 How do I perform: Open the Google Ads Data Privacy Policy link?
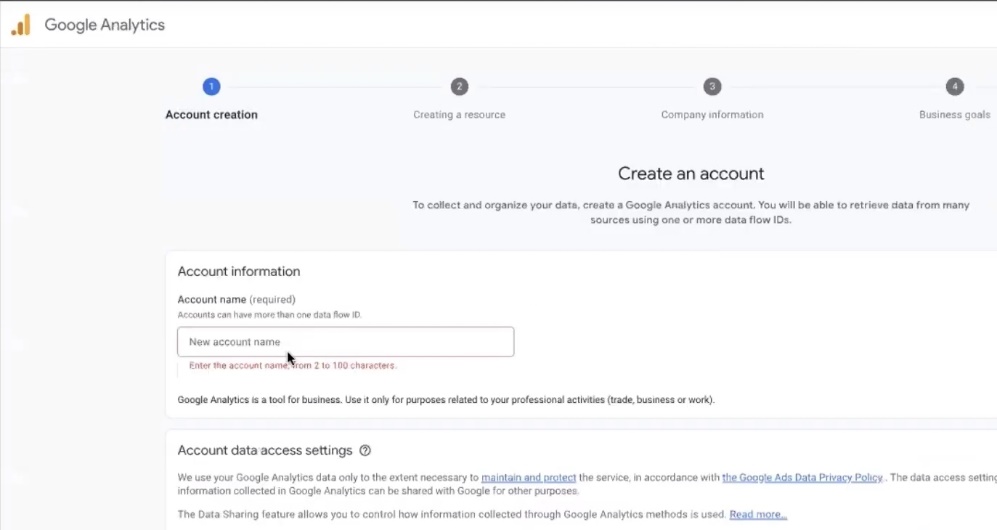click(x=802, y=478)
